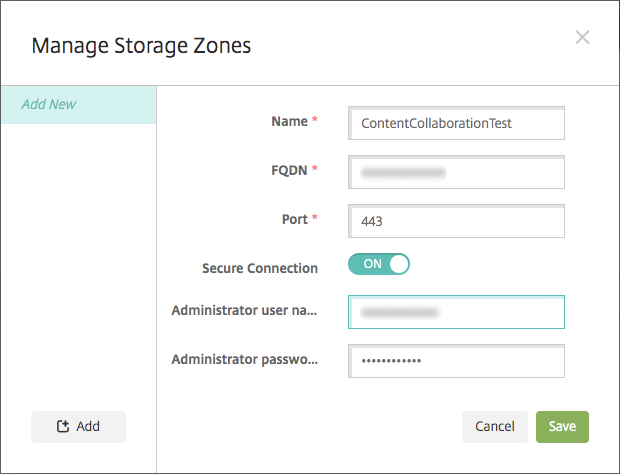Click the Administrator user name field
620x474 pixels.
click(x=456, y=312)
